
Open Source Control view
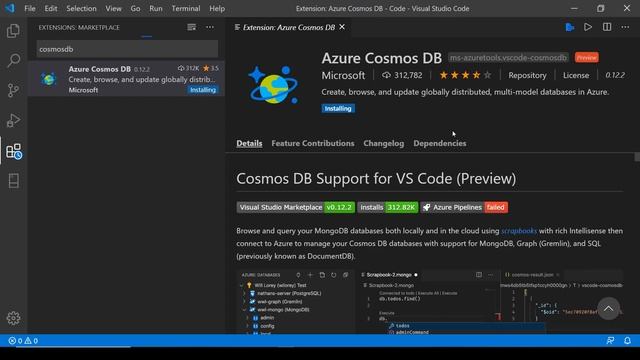click(13, 90)
